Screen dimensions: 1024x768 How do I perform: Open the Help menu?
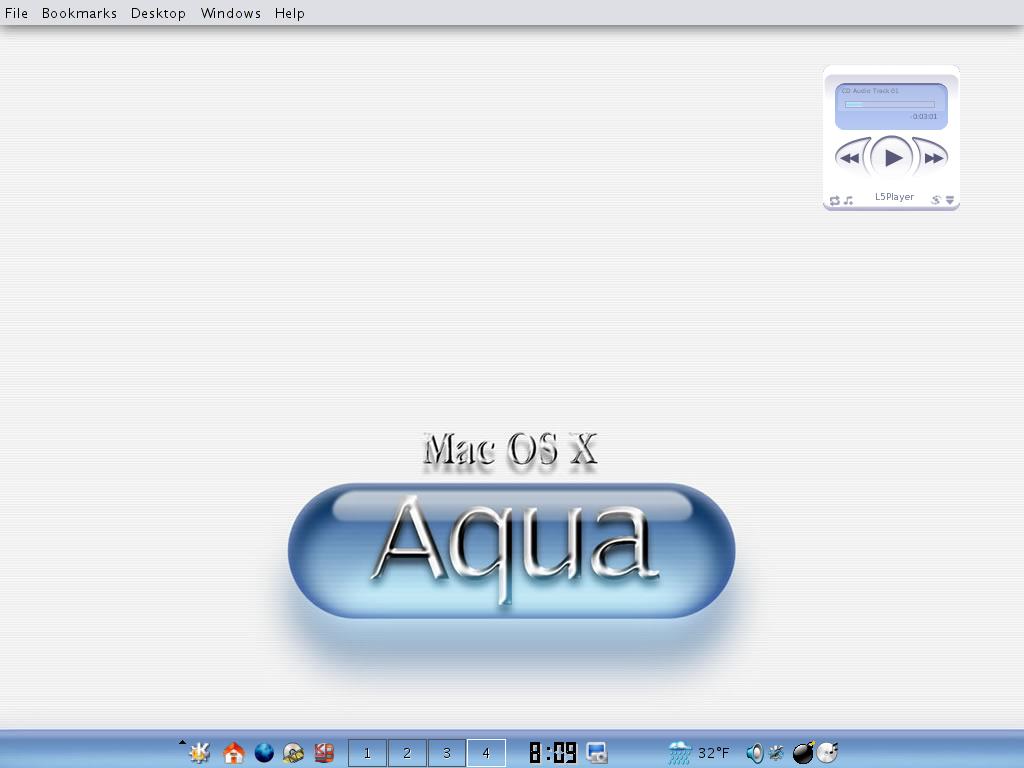point(289,13)
